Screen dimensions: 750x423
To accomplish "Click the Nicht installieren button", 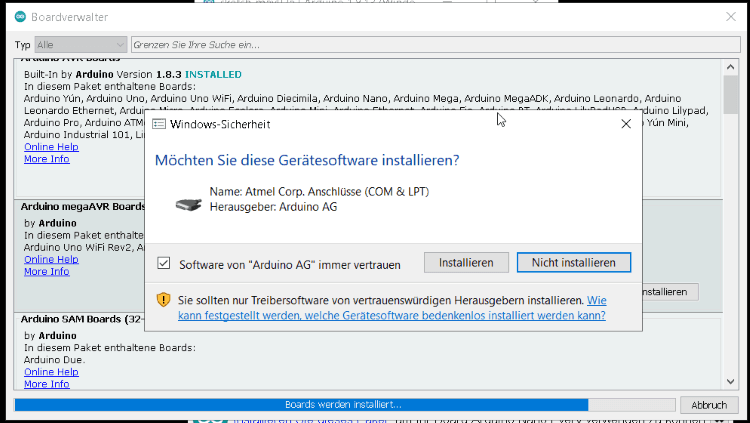I will [x=574, y=263].
